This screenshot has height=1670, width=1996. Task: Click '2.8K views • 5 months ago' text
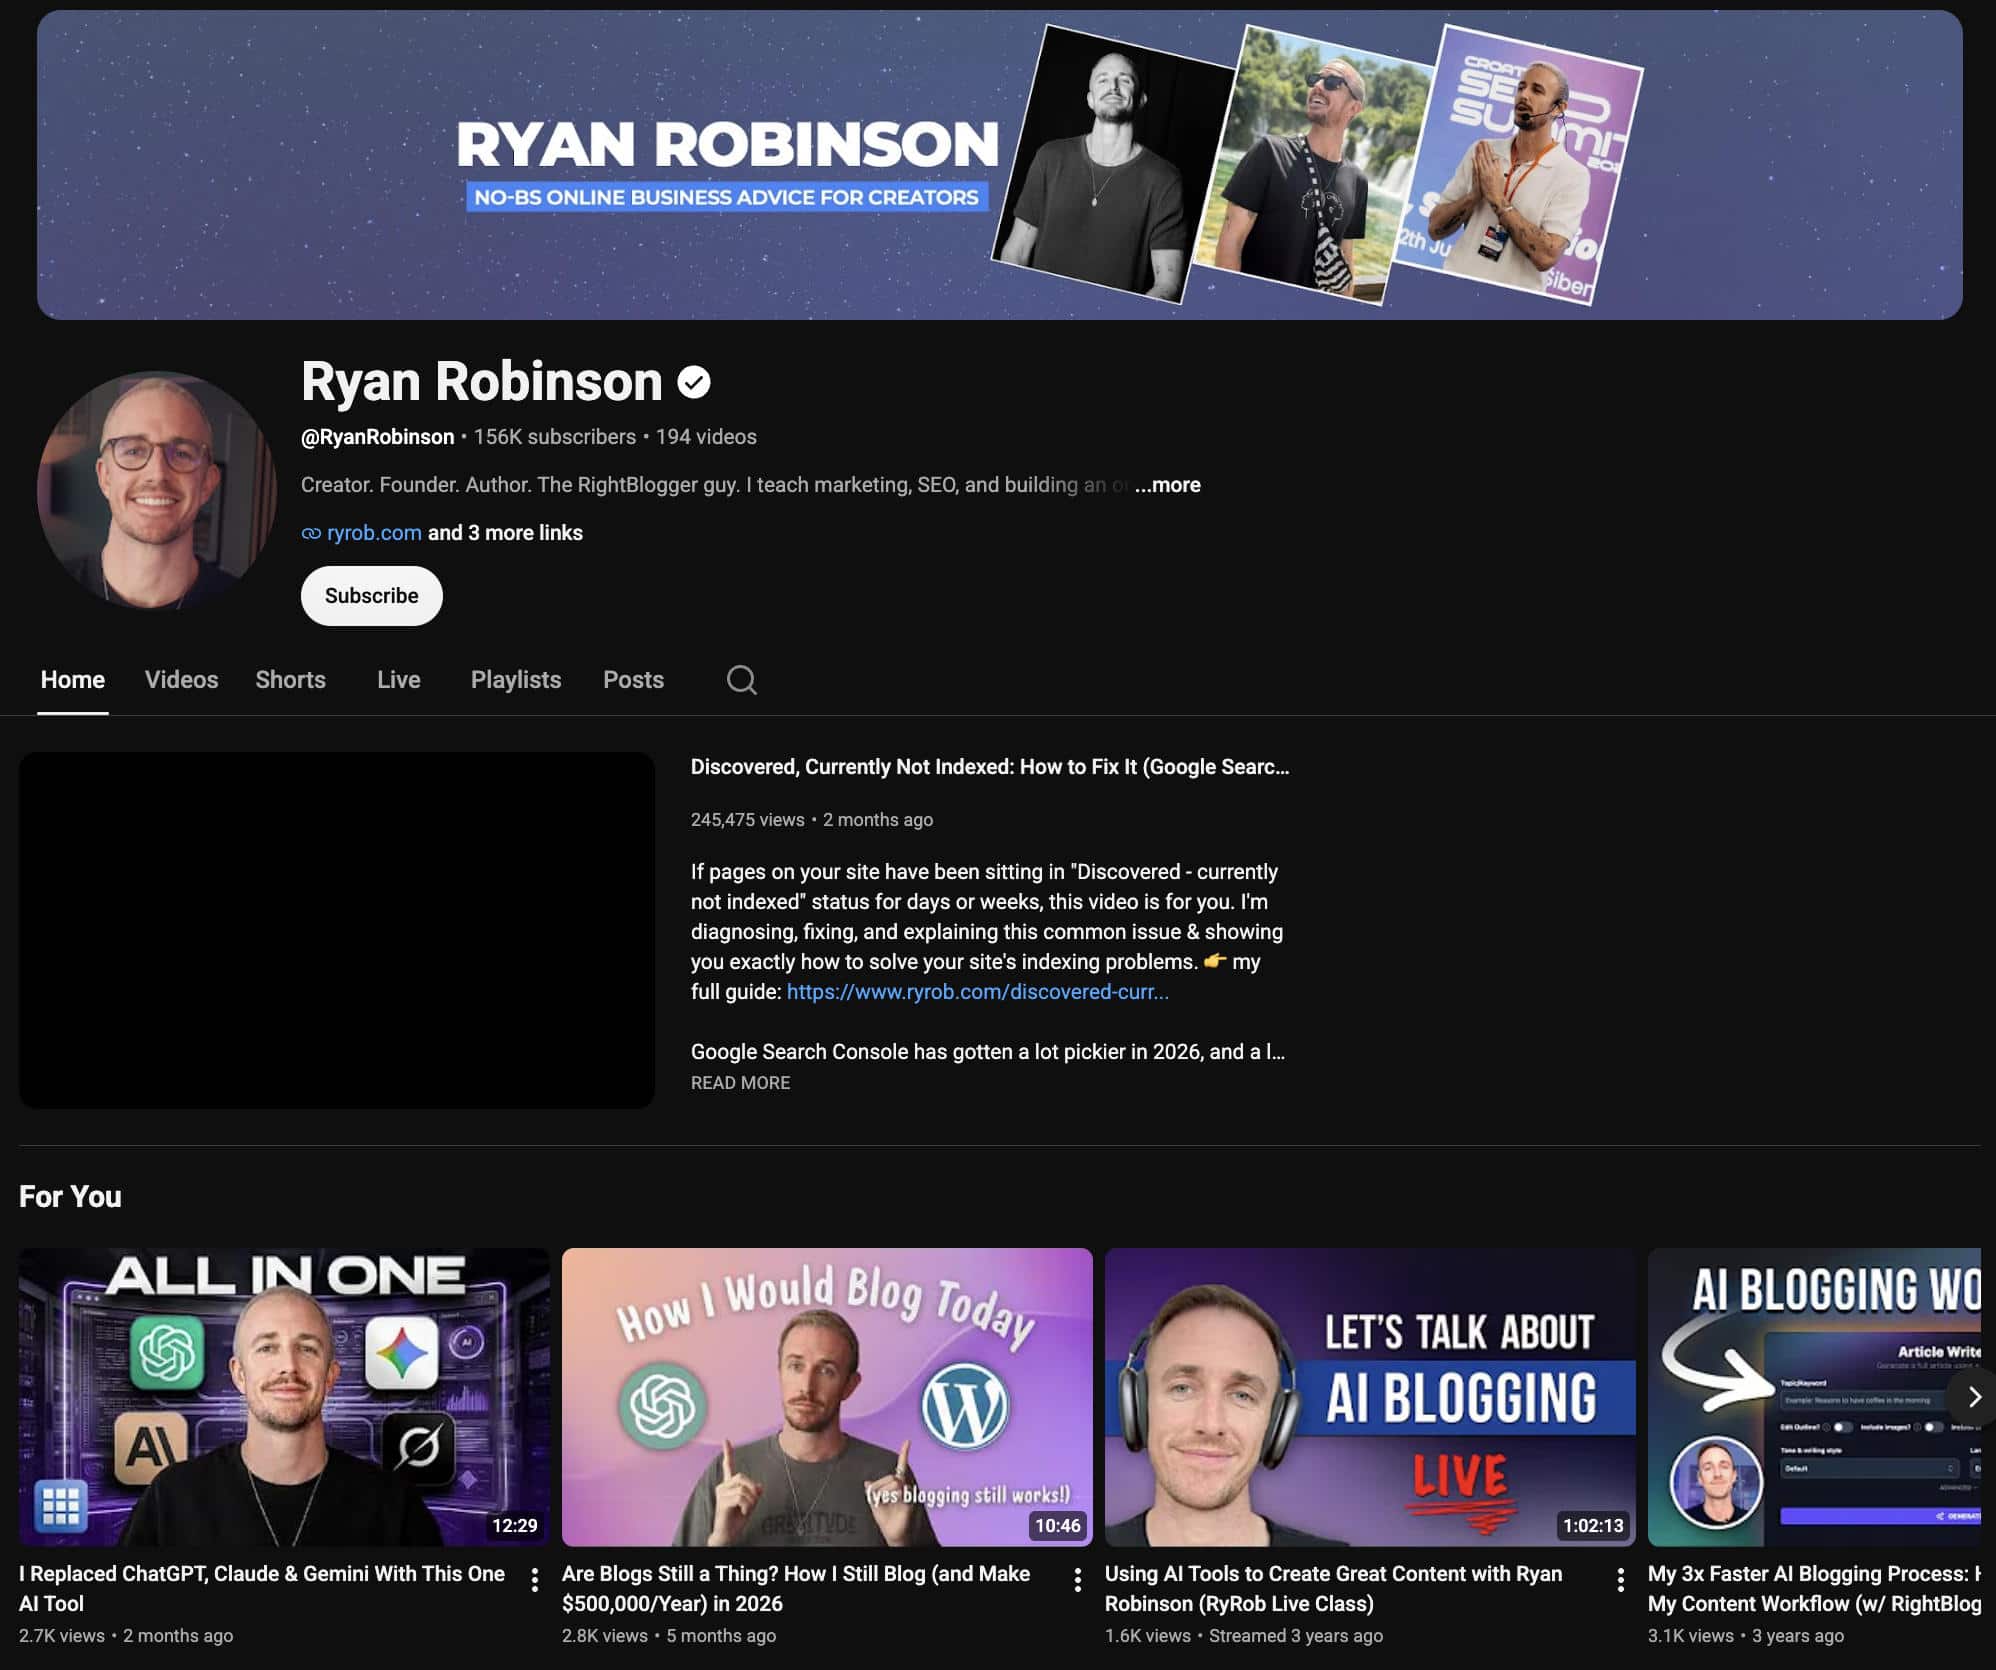click(669, 1636)
